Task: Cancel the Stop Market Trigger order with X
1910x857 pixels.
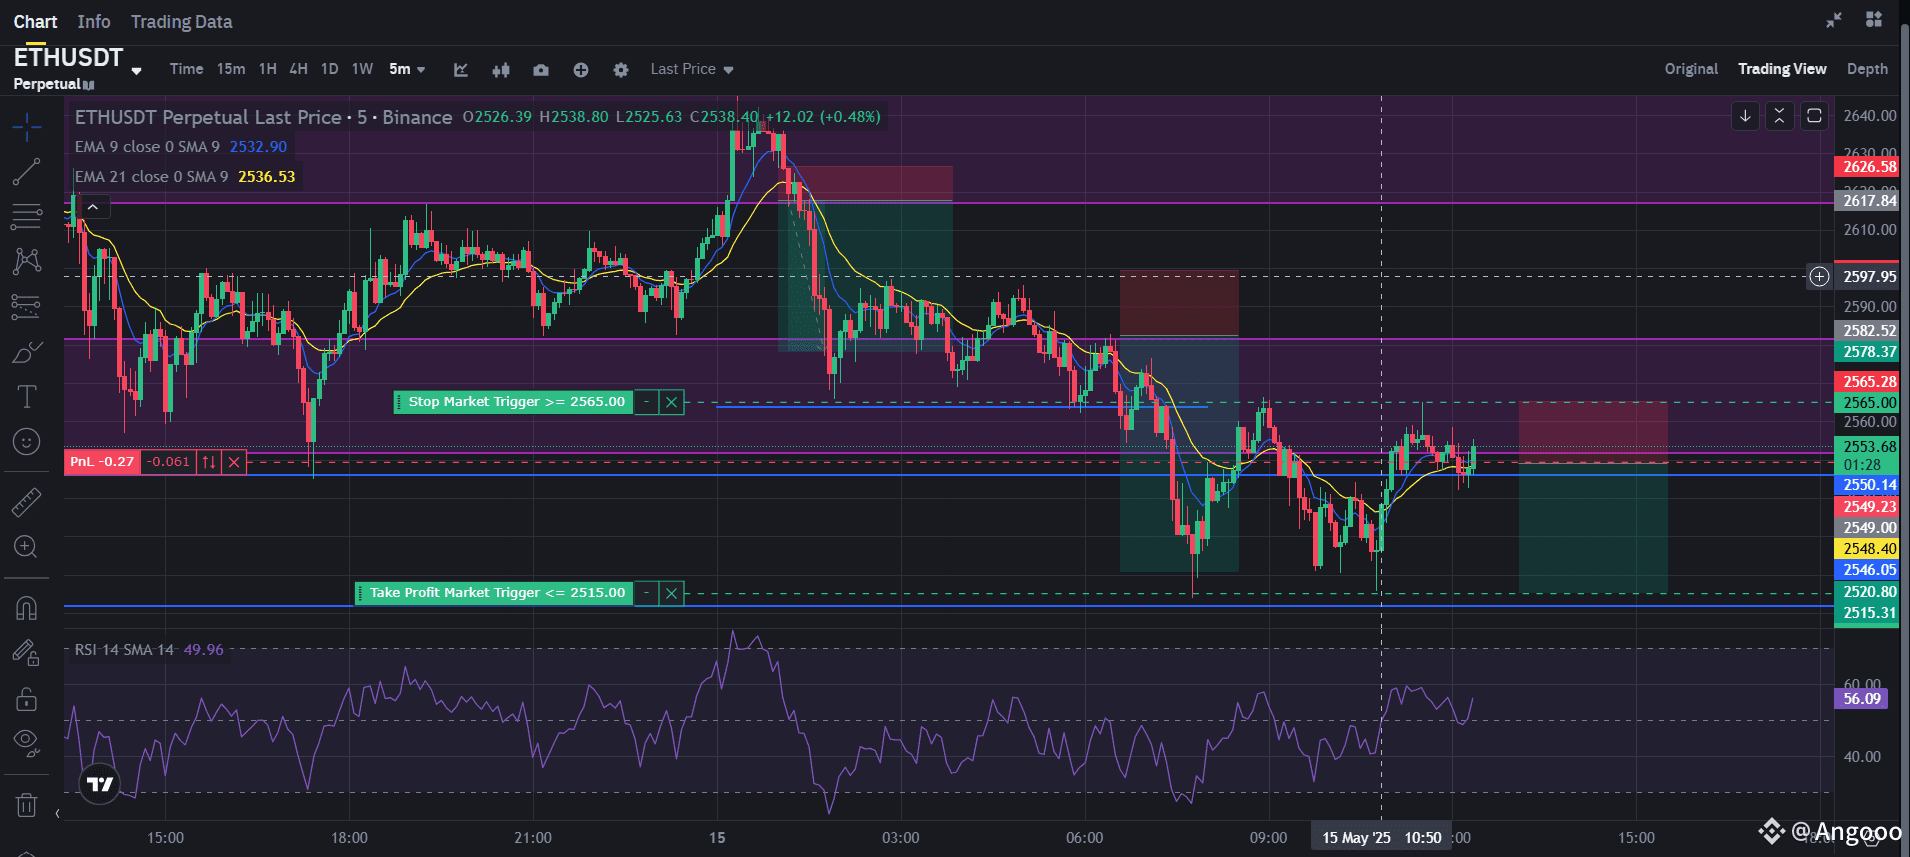Action: 672,402
